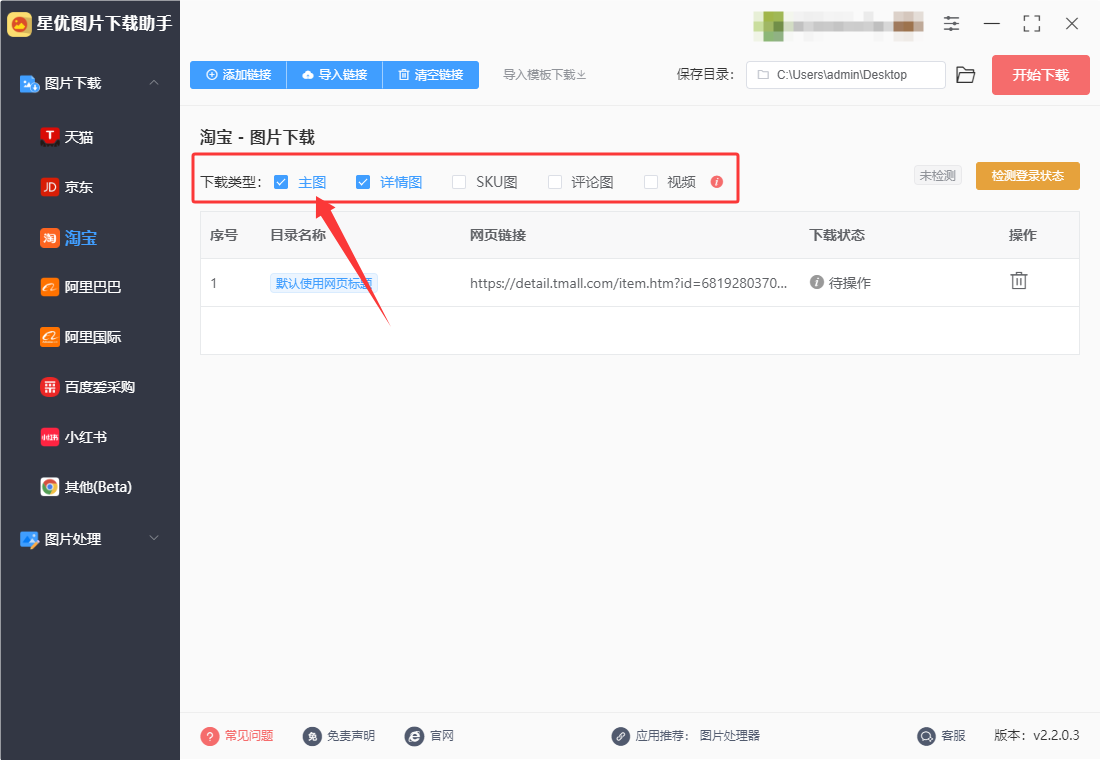Click the 版本 v2.2.0.3 text
The image size is (1100, 760).
click(1037, 735)
